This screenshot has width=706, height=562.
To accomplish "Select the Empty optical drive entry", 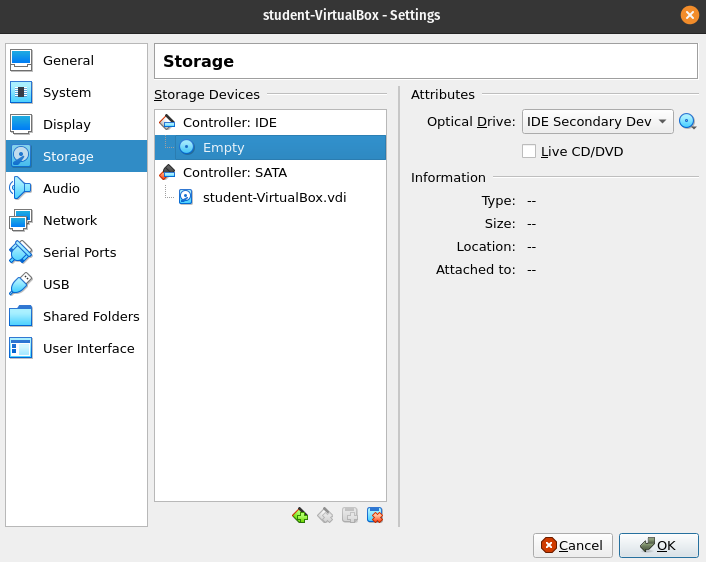I will (223, 147).
